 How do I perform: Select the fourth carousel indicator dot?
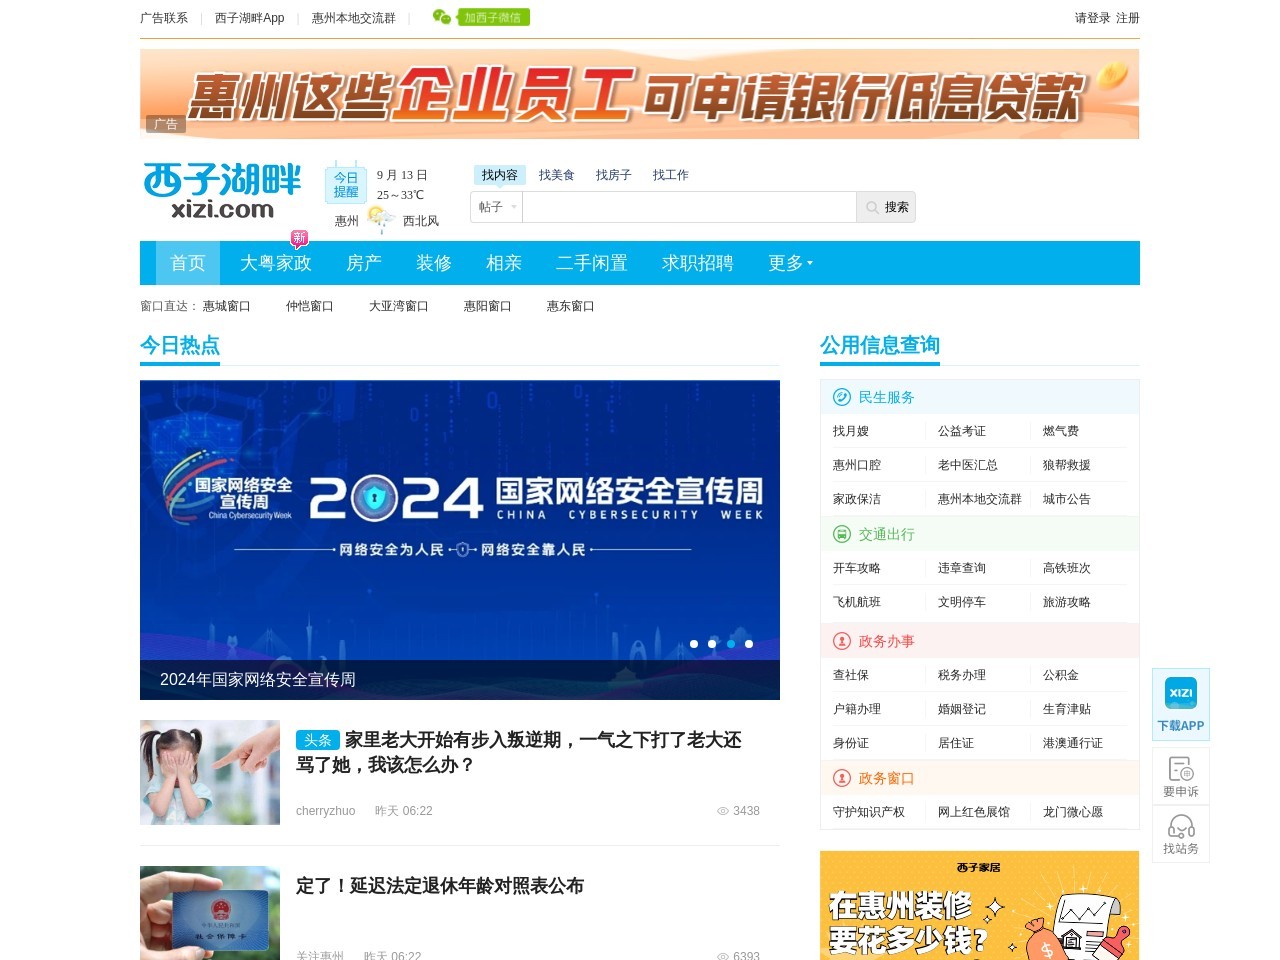click(x=748, y=644)
